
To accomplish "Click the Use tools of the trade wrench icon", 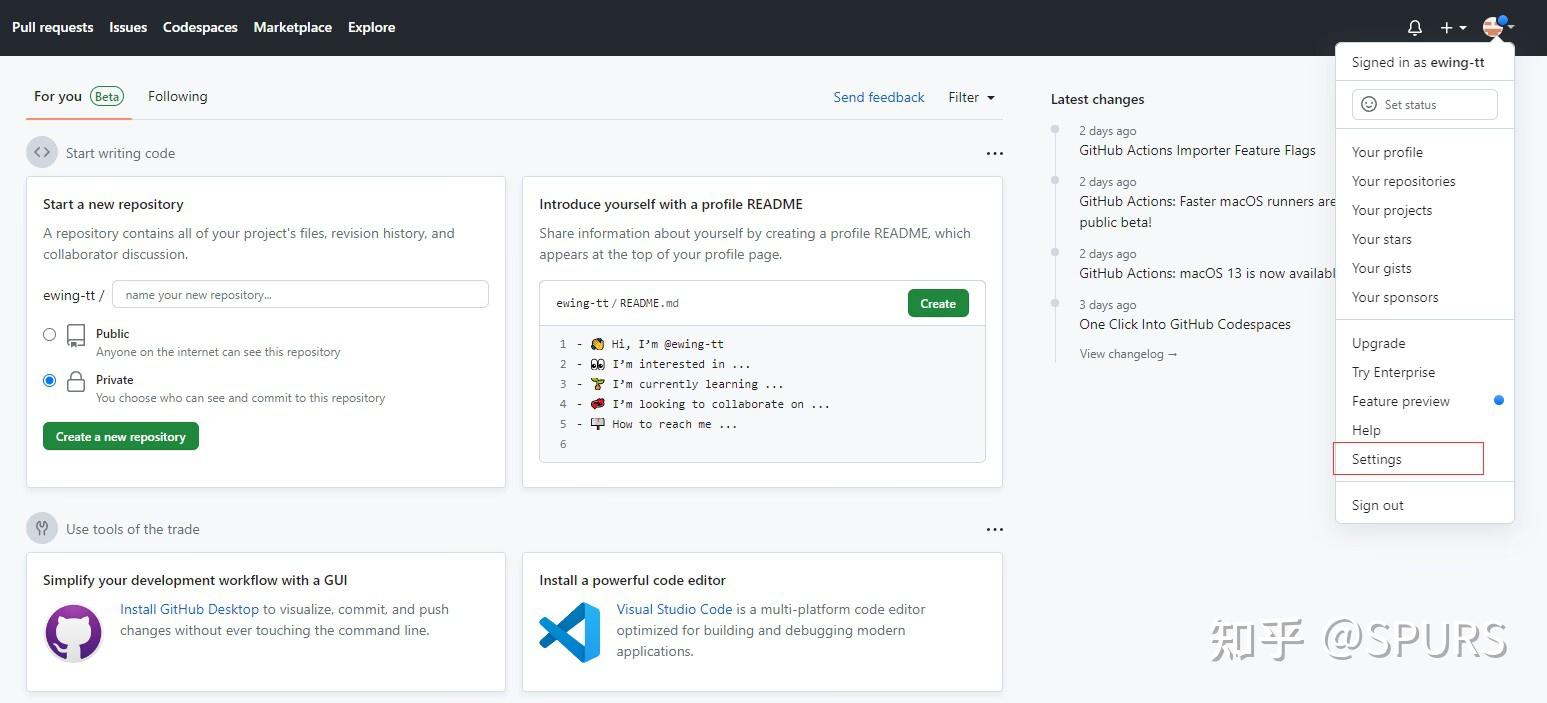I will (x=42, y=529).
